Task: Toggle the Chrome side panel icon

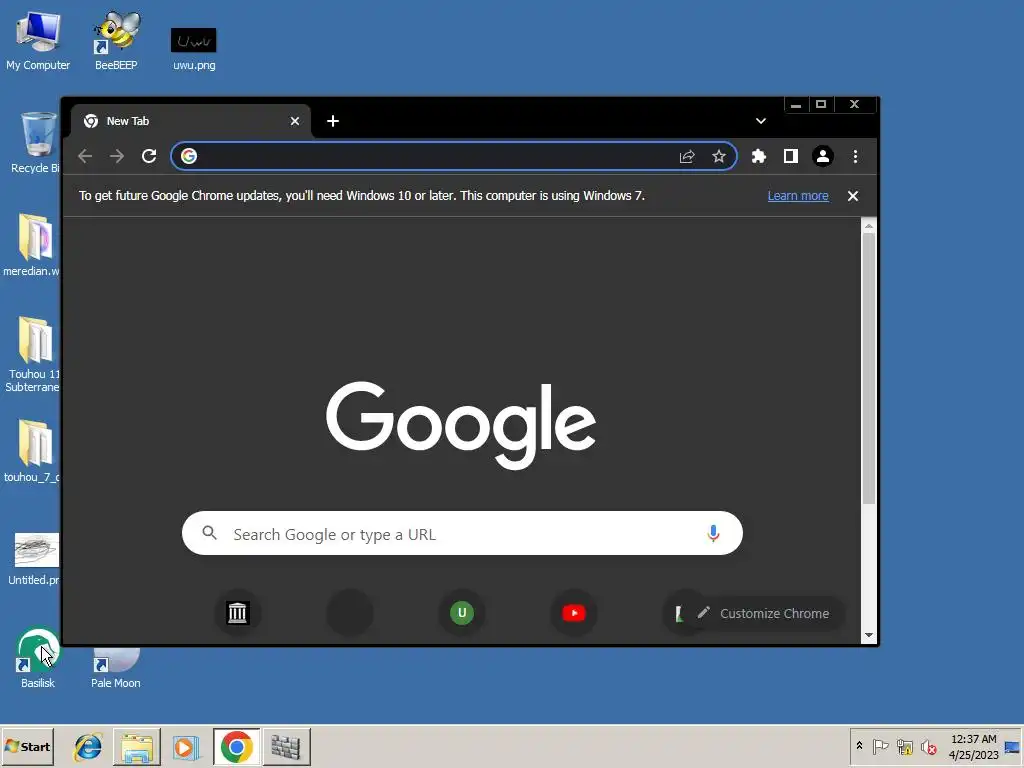Action: tap(791, 156)
